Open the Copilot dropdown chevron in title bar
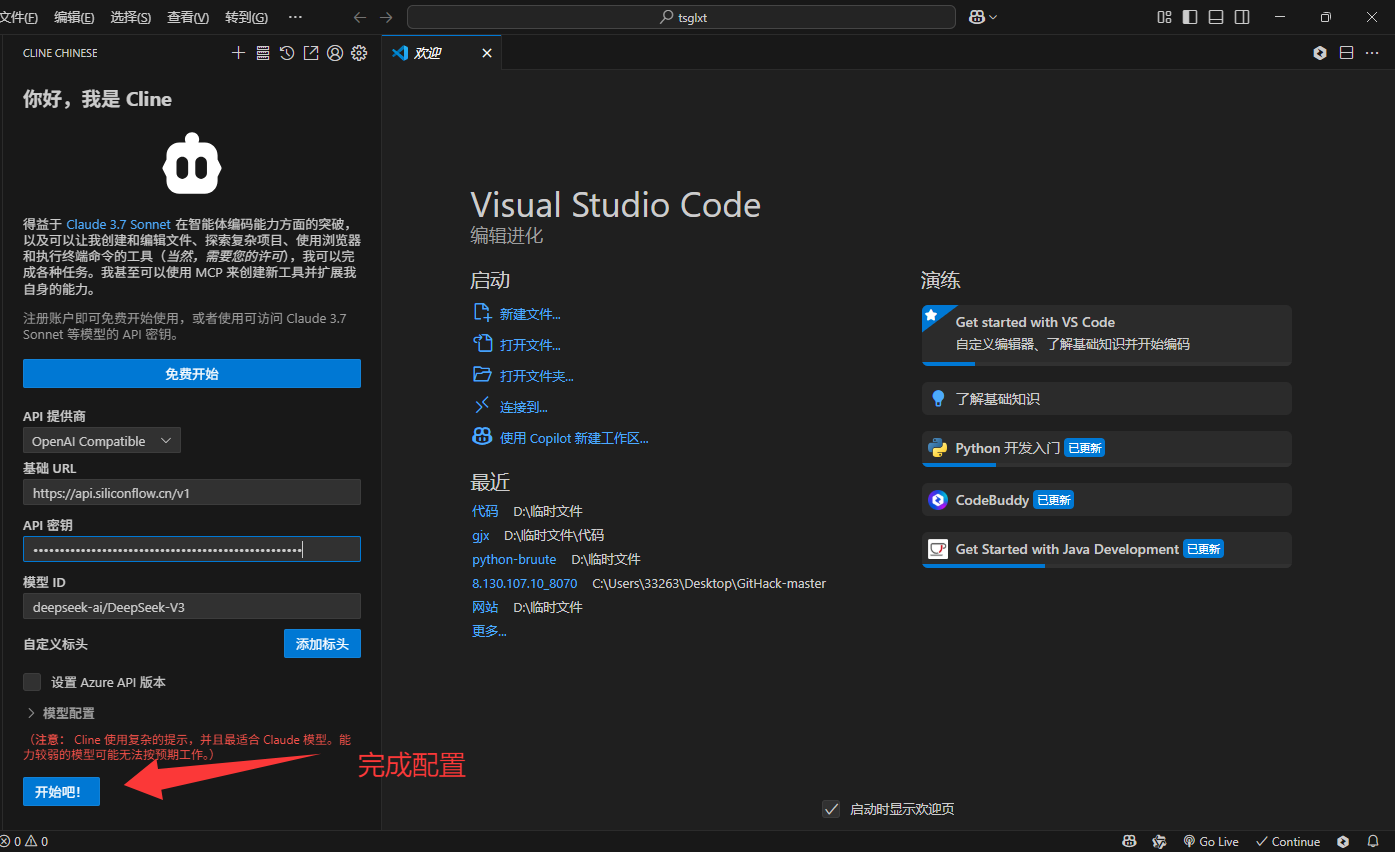 pos(994,17)
